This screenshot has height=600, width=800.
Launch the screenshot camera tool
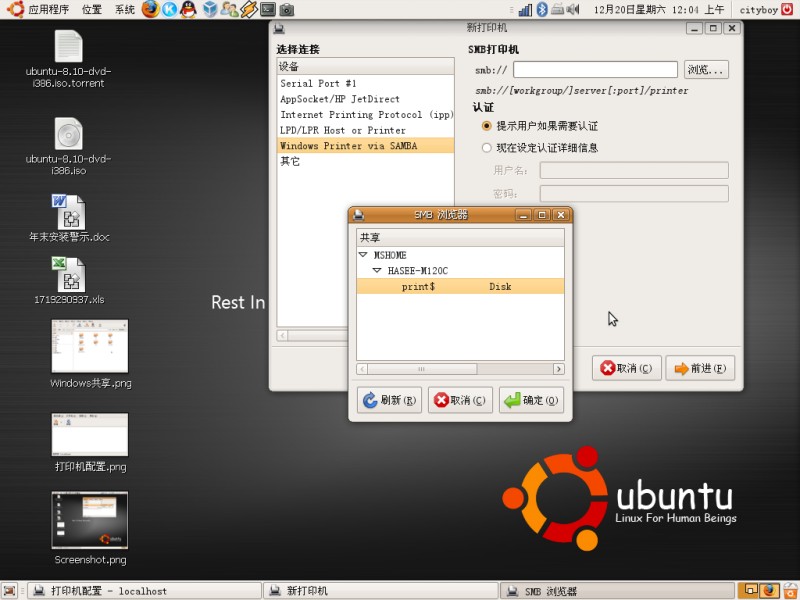(287, 9)
